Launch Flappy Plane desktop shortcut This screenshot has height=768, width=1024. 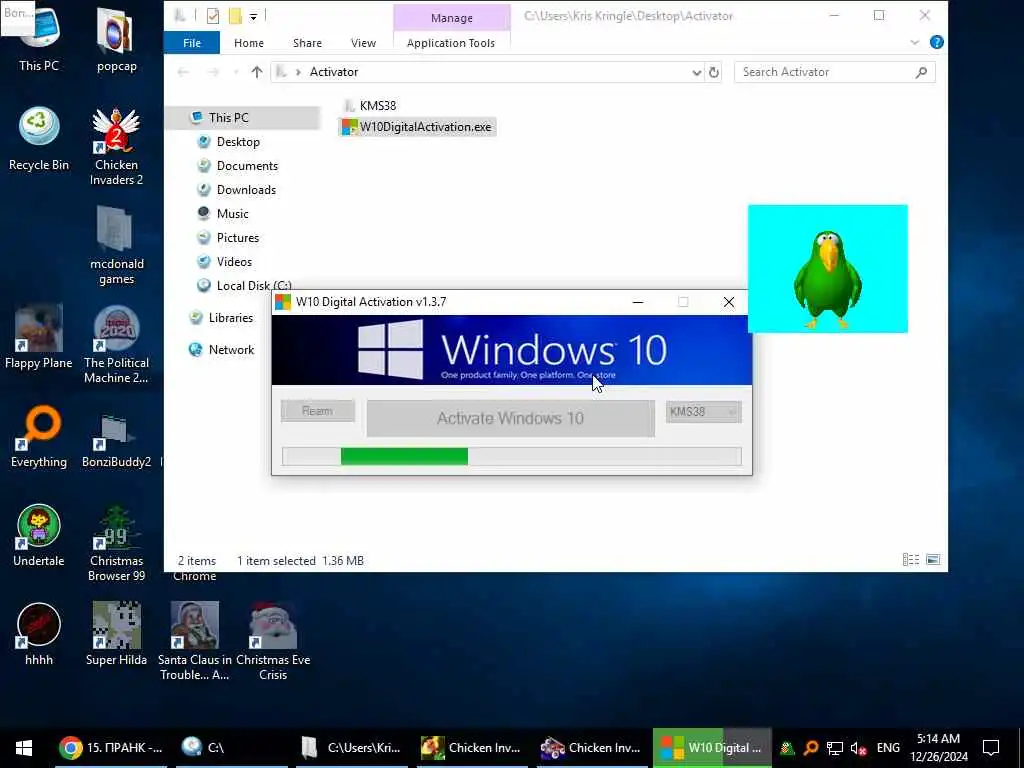pos(39,337)
